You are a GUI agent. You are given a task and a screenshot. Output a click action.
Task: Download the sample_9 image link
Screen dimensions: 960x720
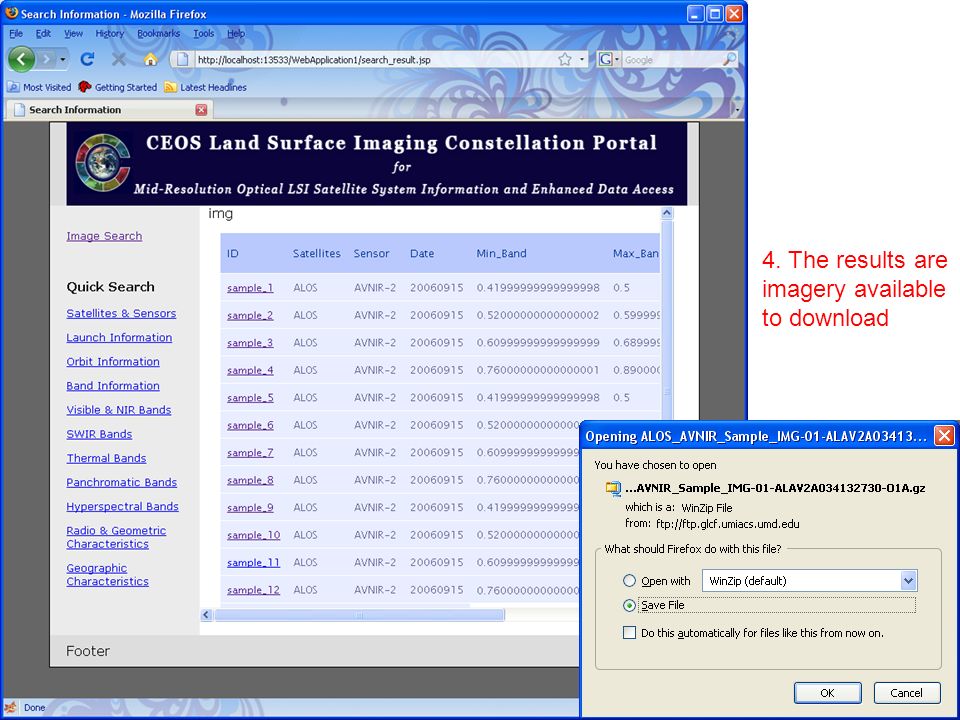[x=250, y=508]
